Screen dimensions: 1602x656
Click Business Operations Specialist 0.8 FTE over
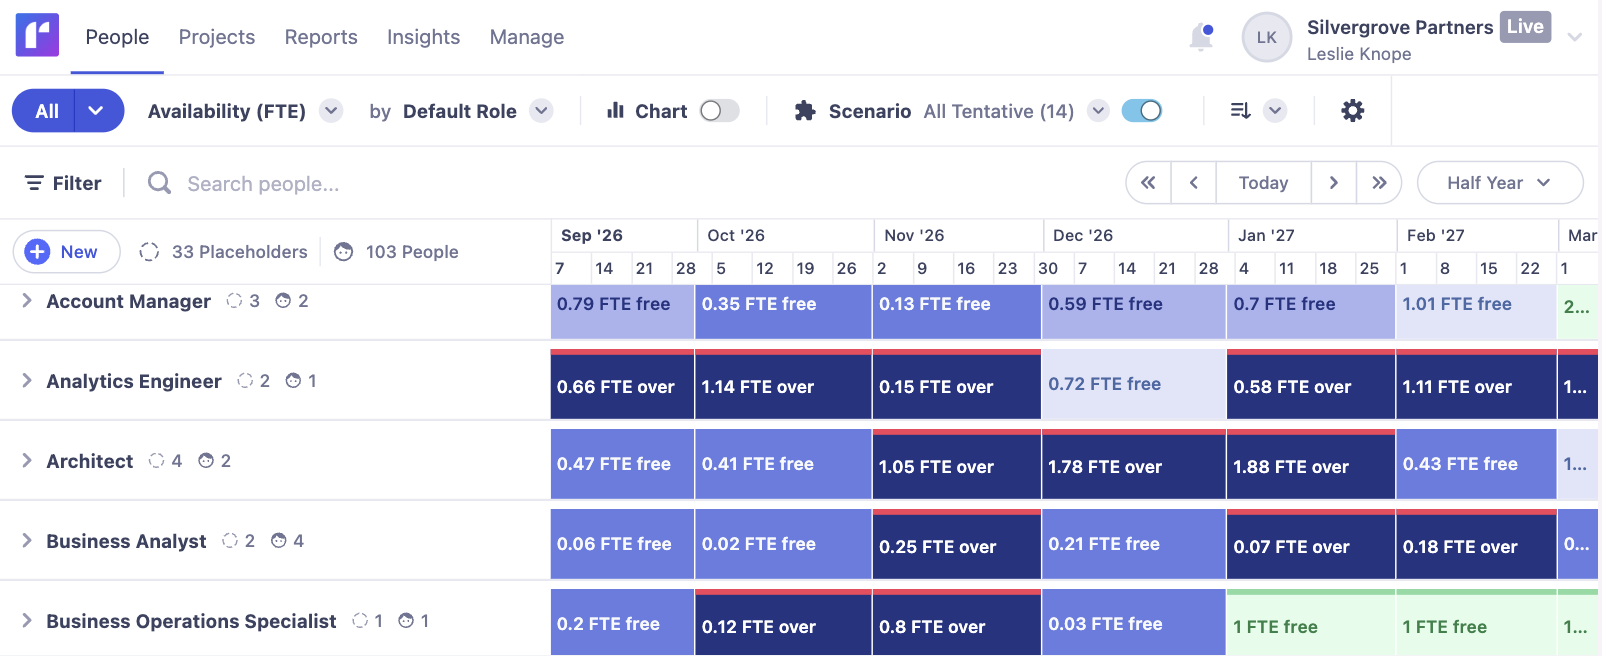(x=957, y=623)
